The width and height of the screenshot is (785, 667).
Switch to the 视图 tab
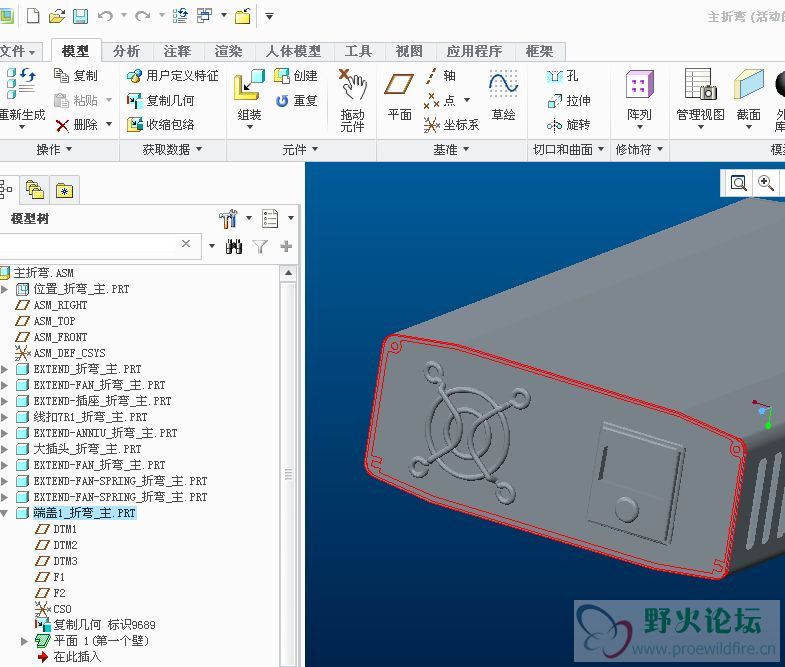(x=409, y=51)
